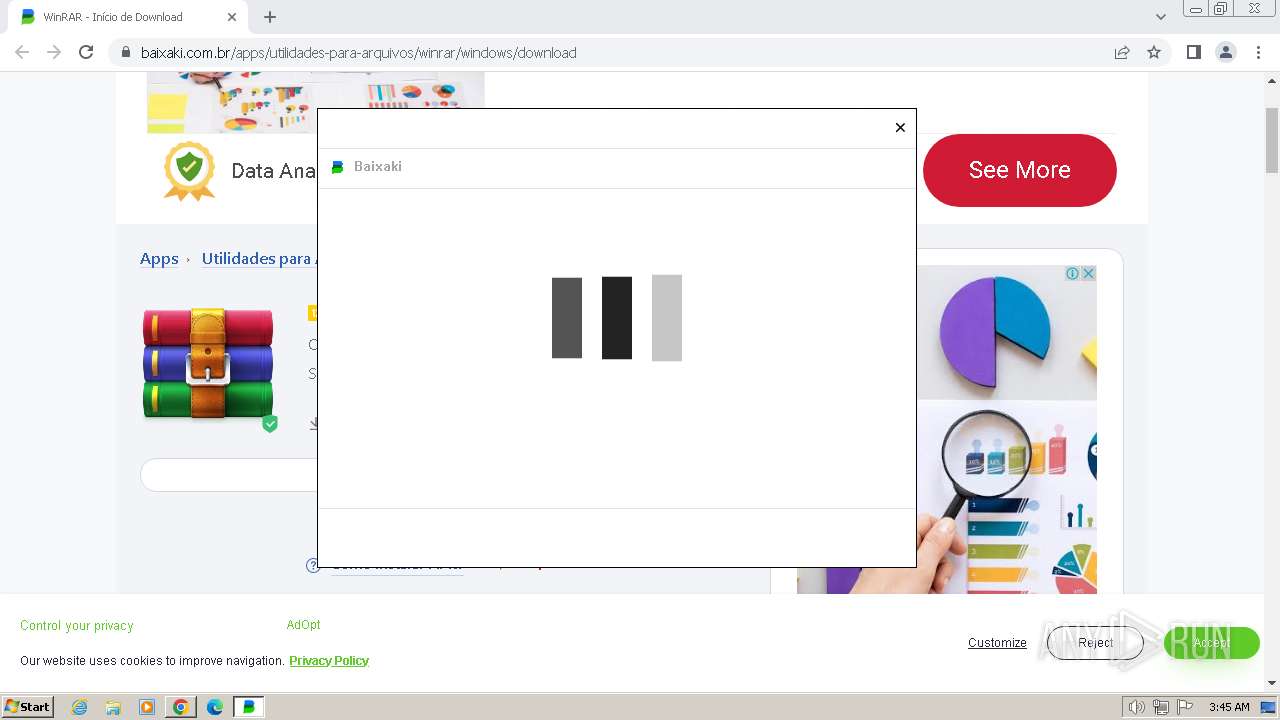1280x720 pixels.
Task: Open a new browser tab
Action: (x=270, y=17)
